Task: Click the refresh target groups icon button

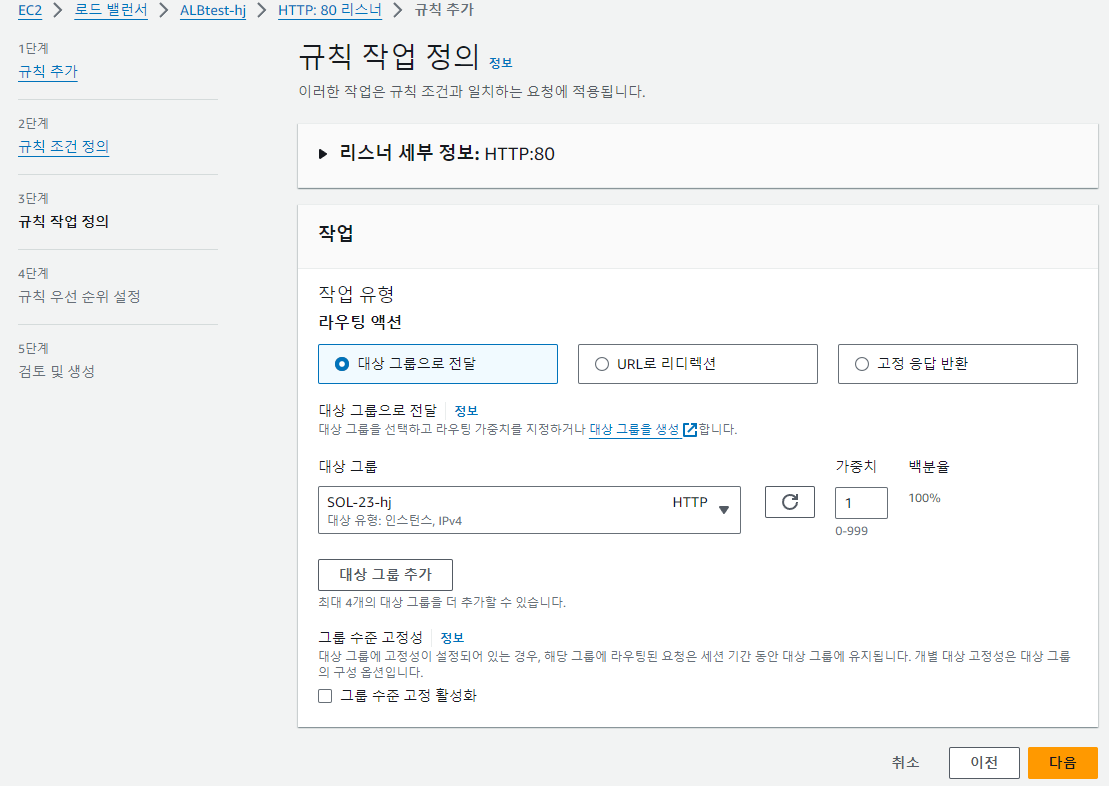Action: (789, 502)
